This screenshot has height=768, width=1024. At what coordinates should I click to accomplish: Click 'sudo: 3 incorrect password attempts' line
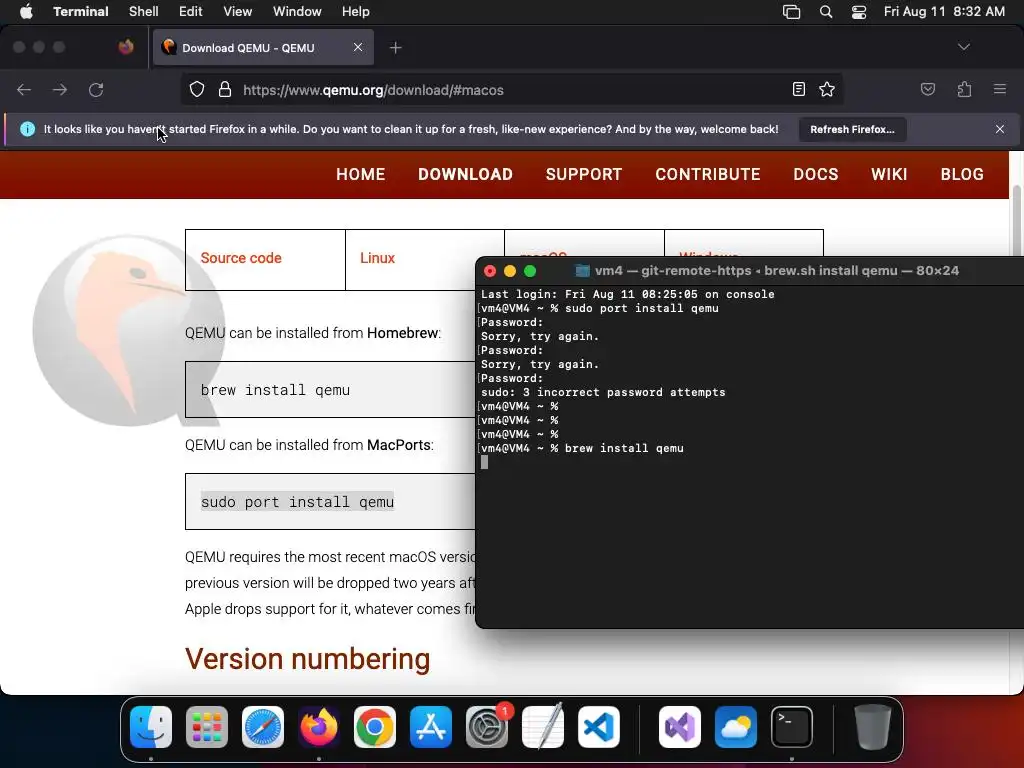pyautogui.click(x=603, y=392)
